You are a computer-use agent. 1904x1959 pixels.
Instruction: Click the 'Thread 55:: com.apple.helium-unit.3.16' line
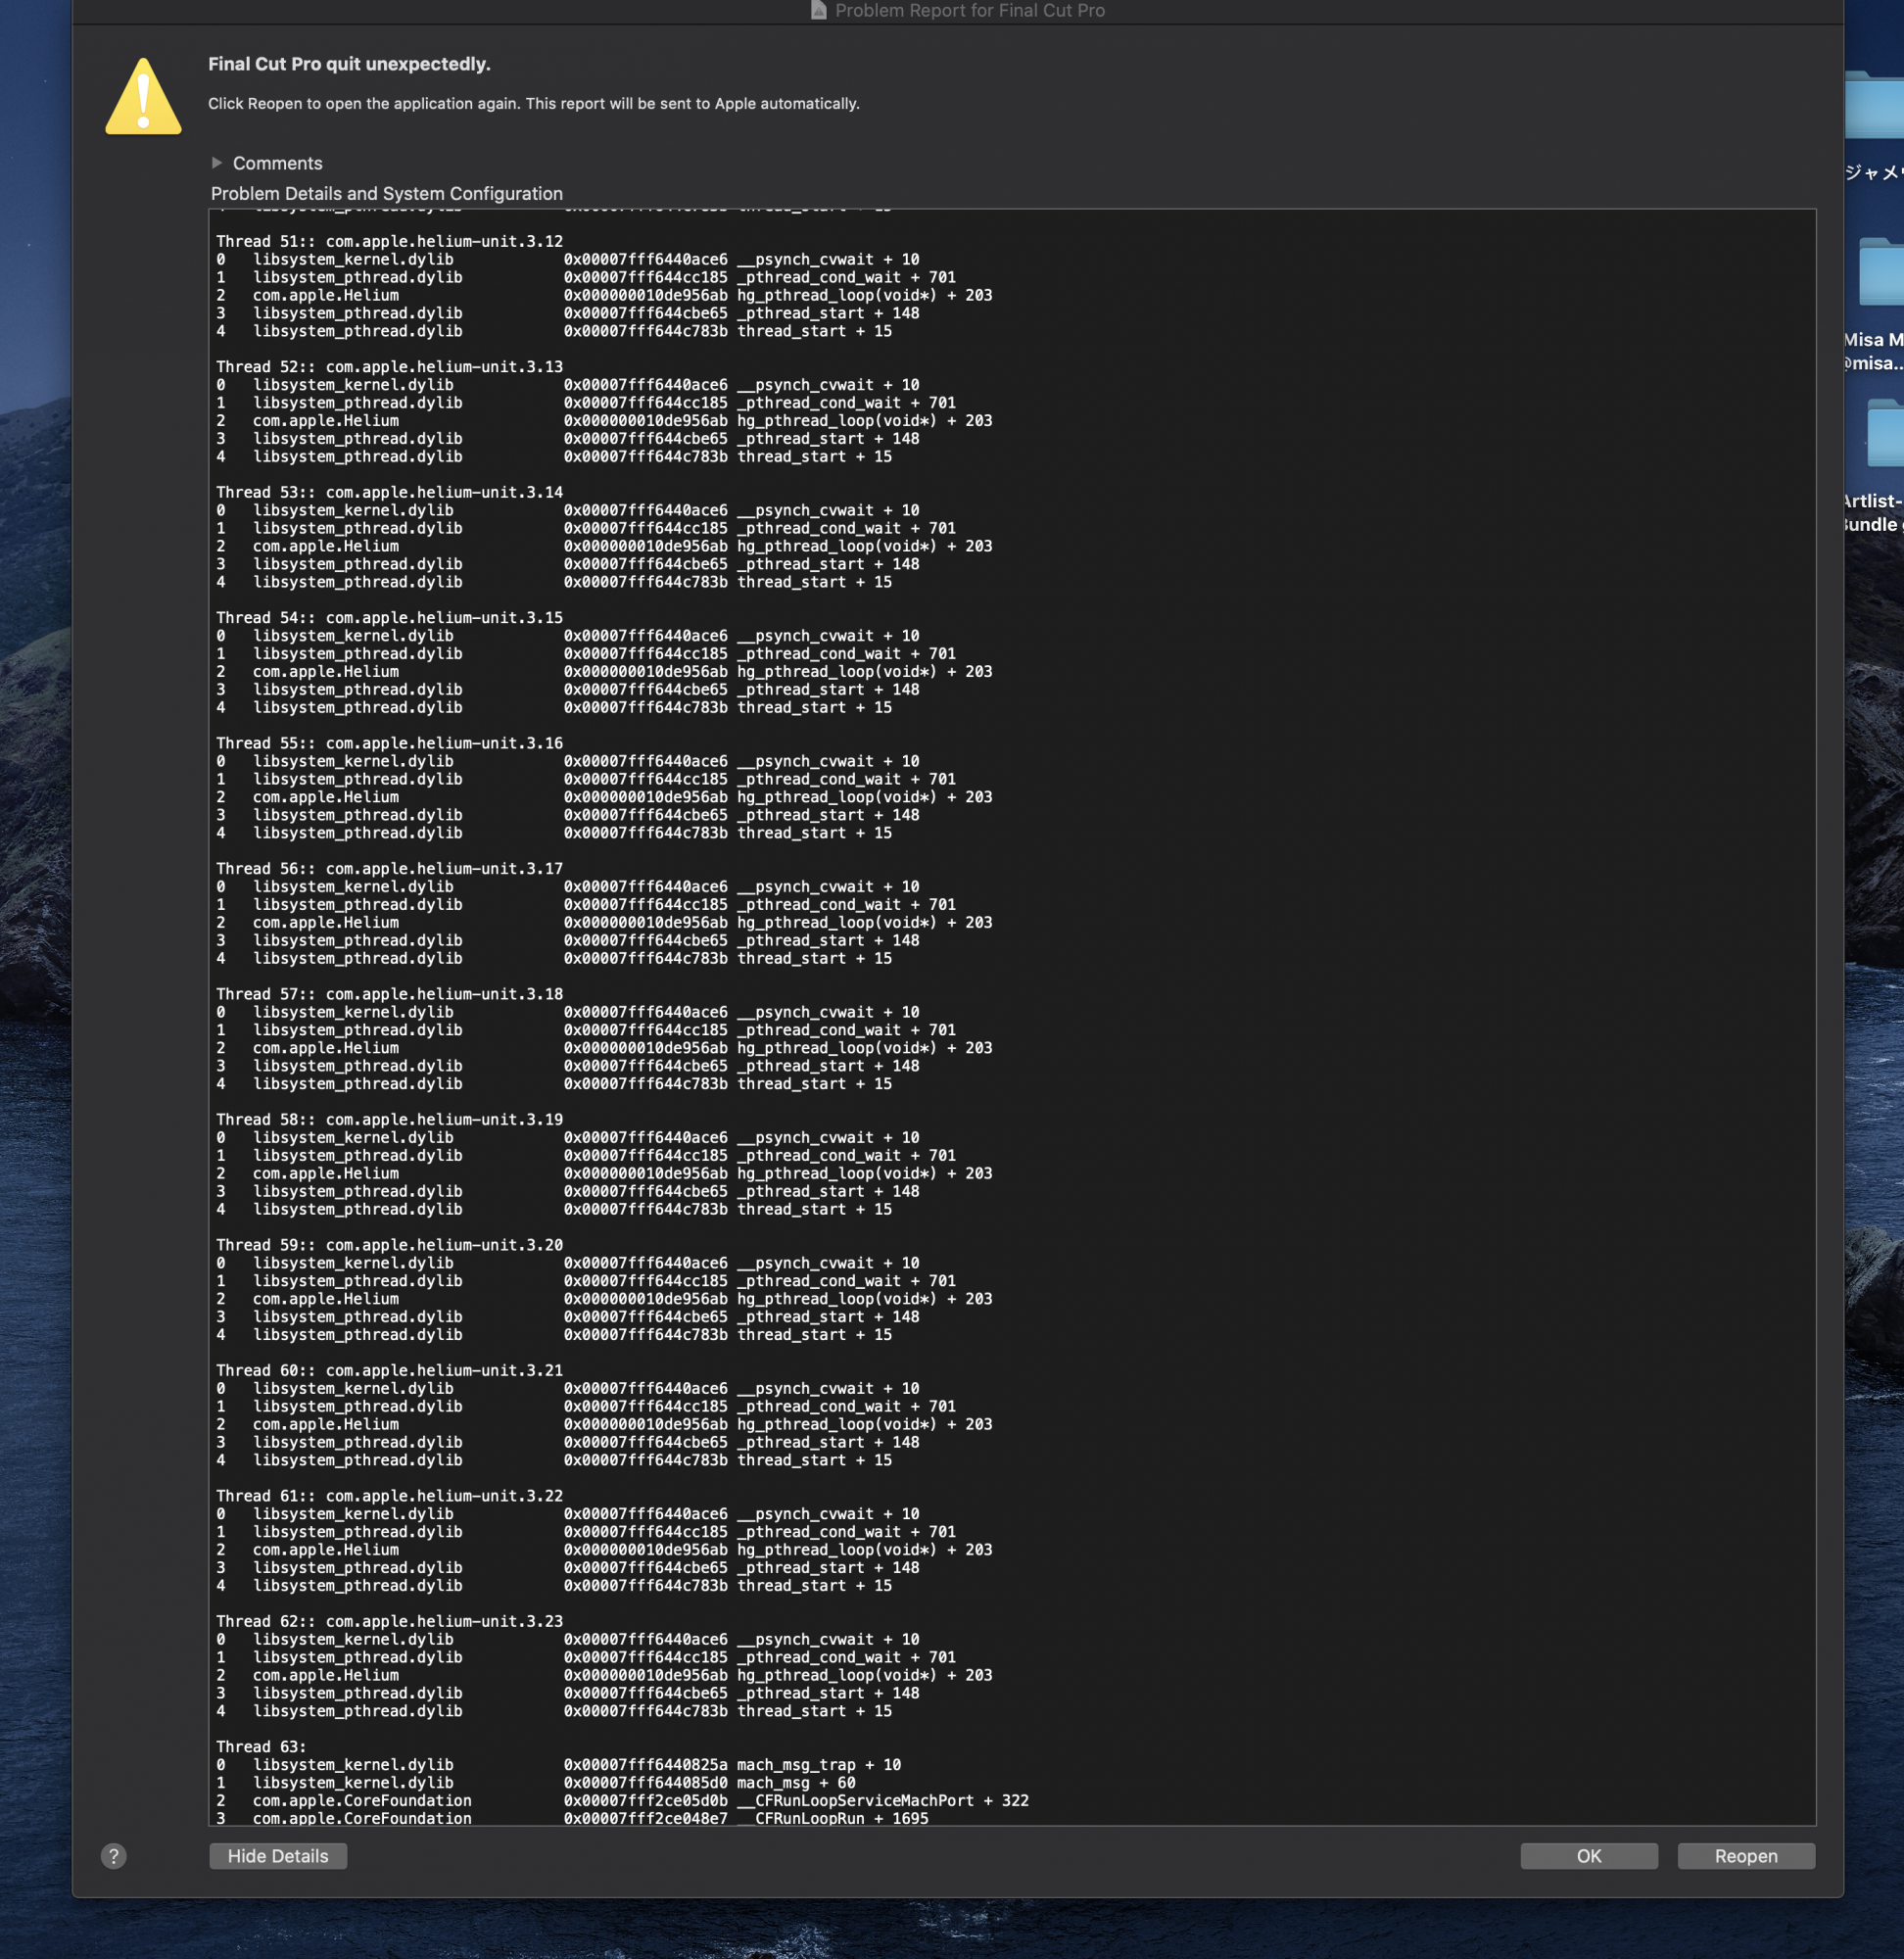(389, 743)
